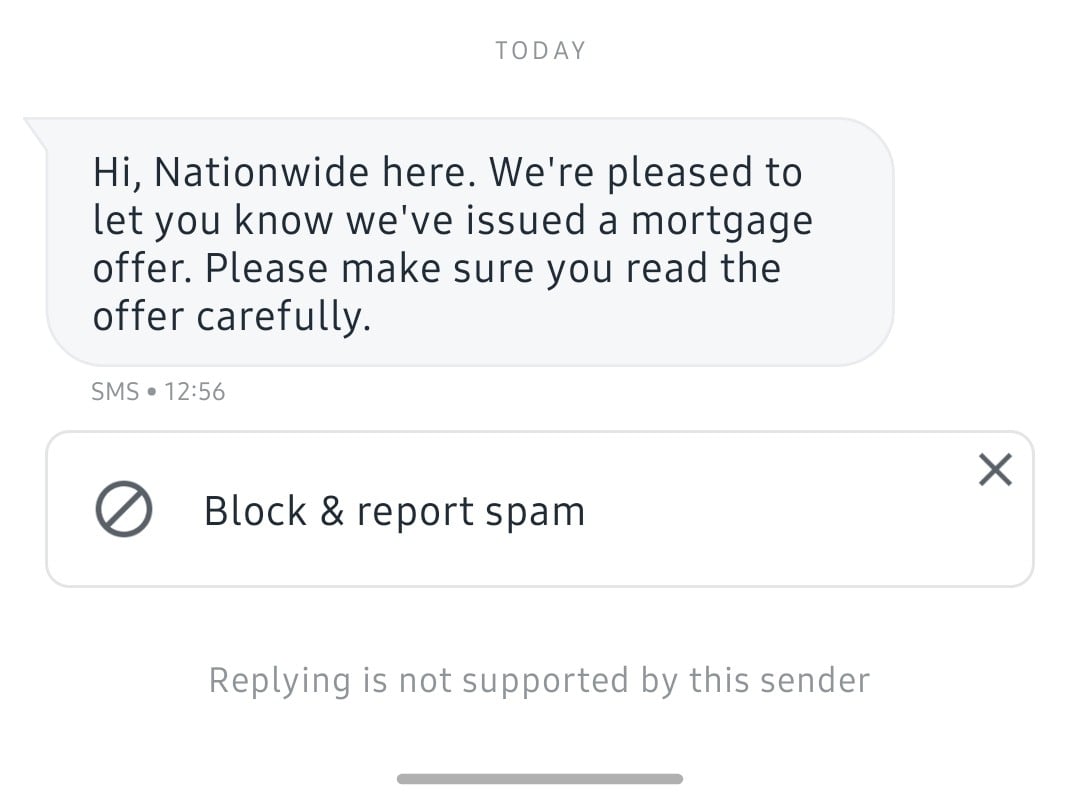Tap the circle-slash block icon
Screen dimensions: 1080x800
[124, 509]
